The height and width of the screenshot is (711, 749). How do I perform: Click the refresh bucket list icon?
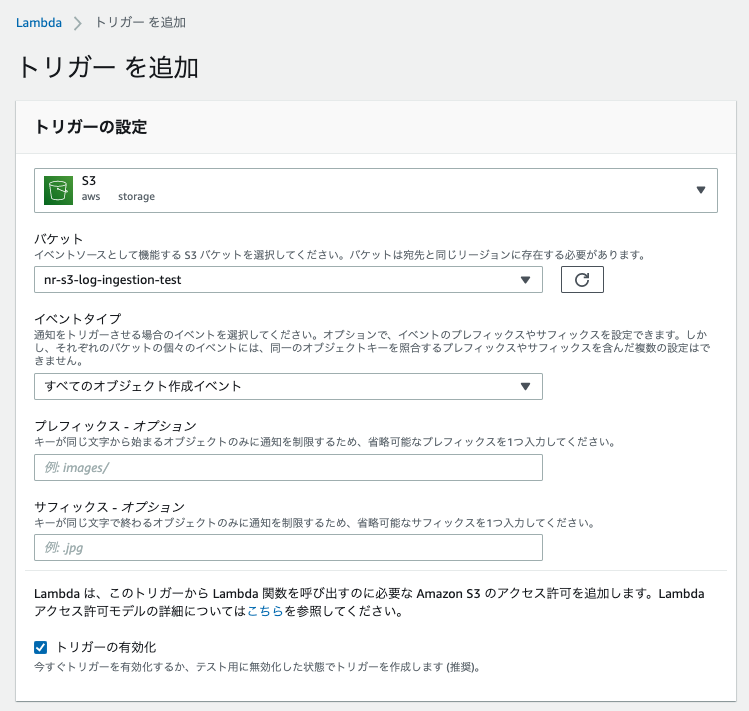coord(582,280)
